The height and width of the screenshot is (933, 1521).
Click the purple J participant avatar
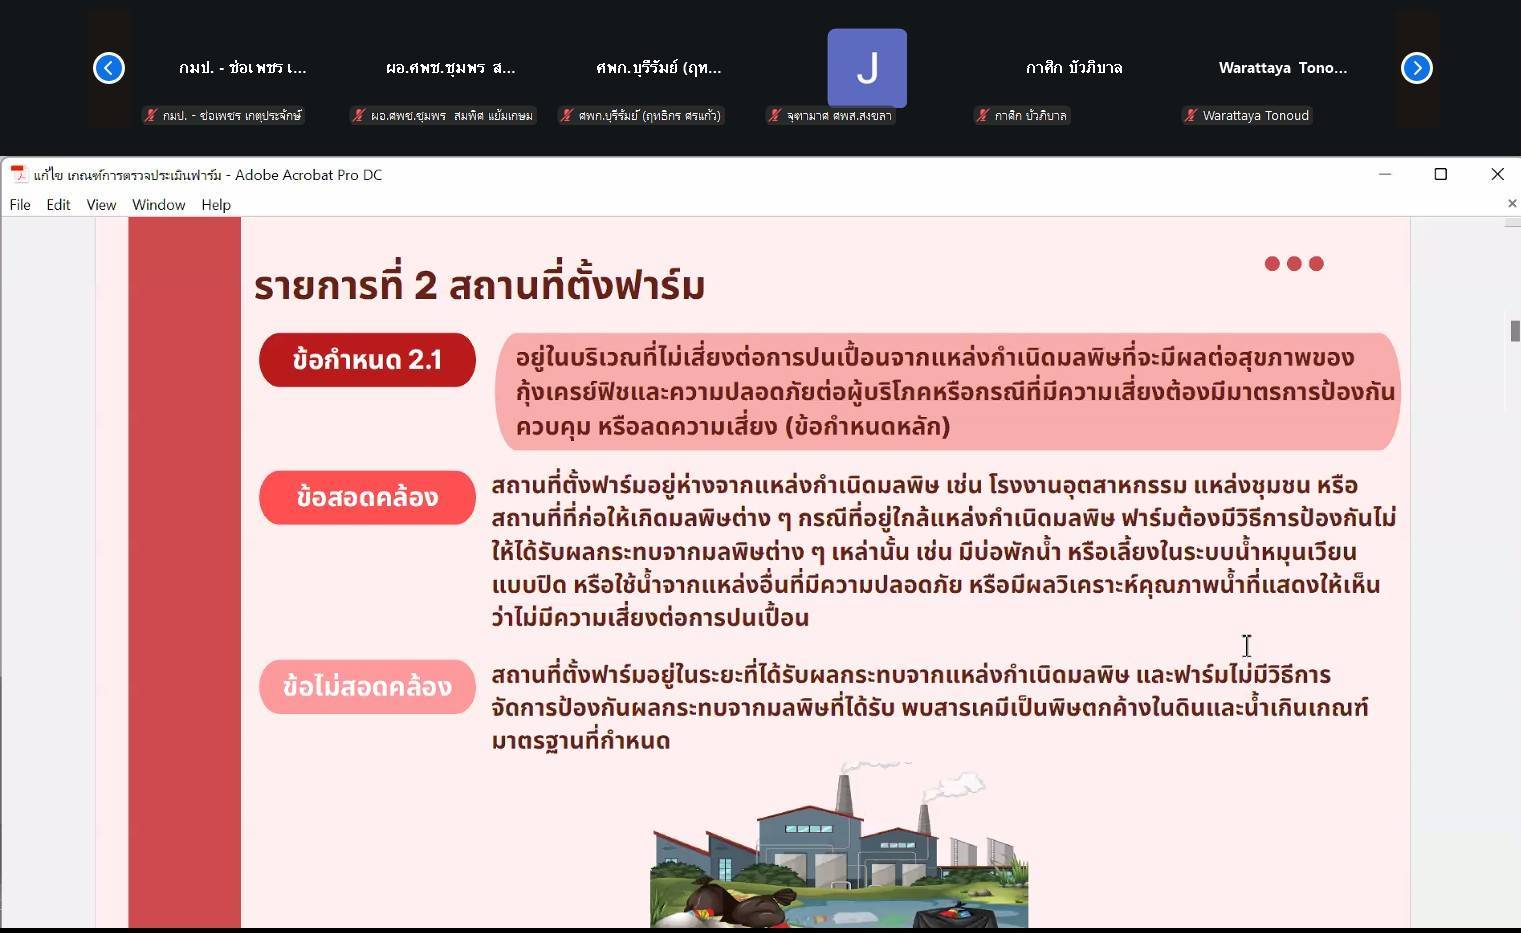866,68
